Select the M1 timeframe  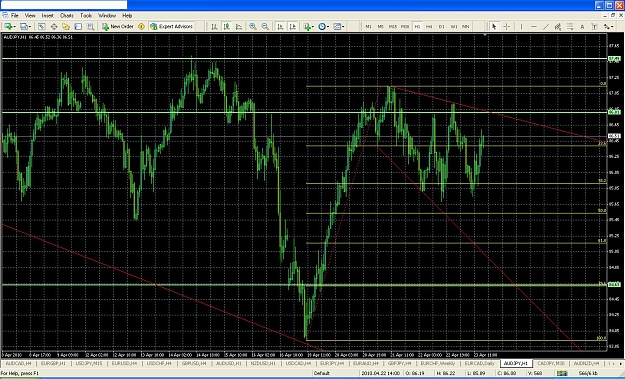pos(368,26)
